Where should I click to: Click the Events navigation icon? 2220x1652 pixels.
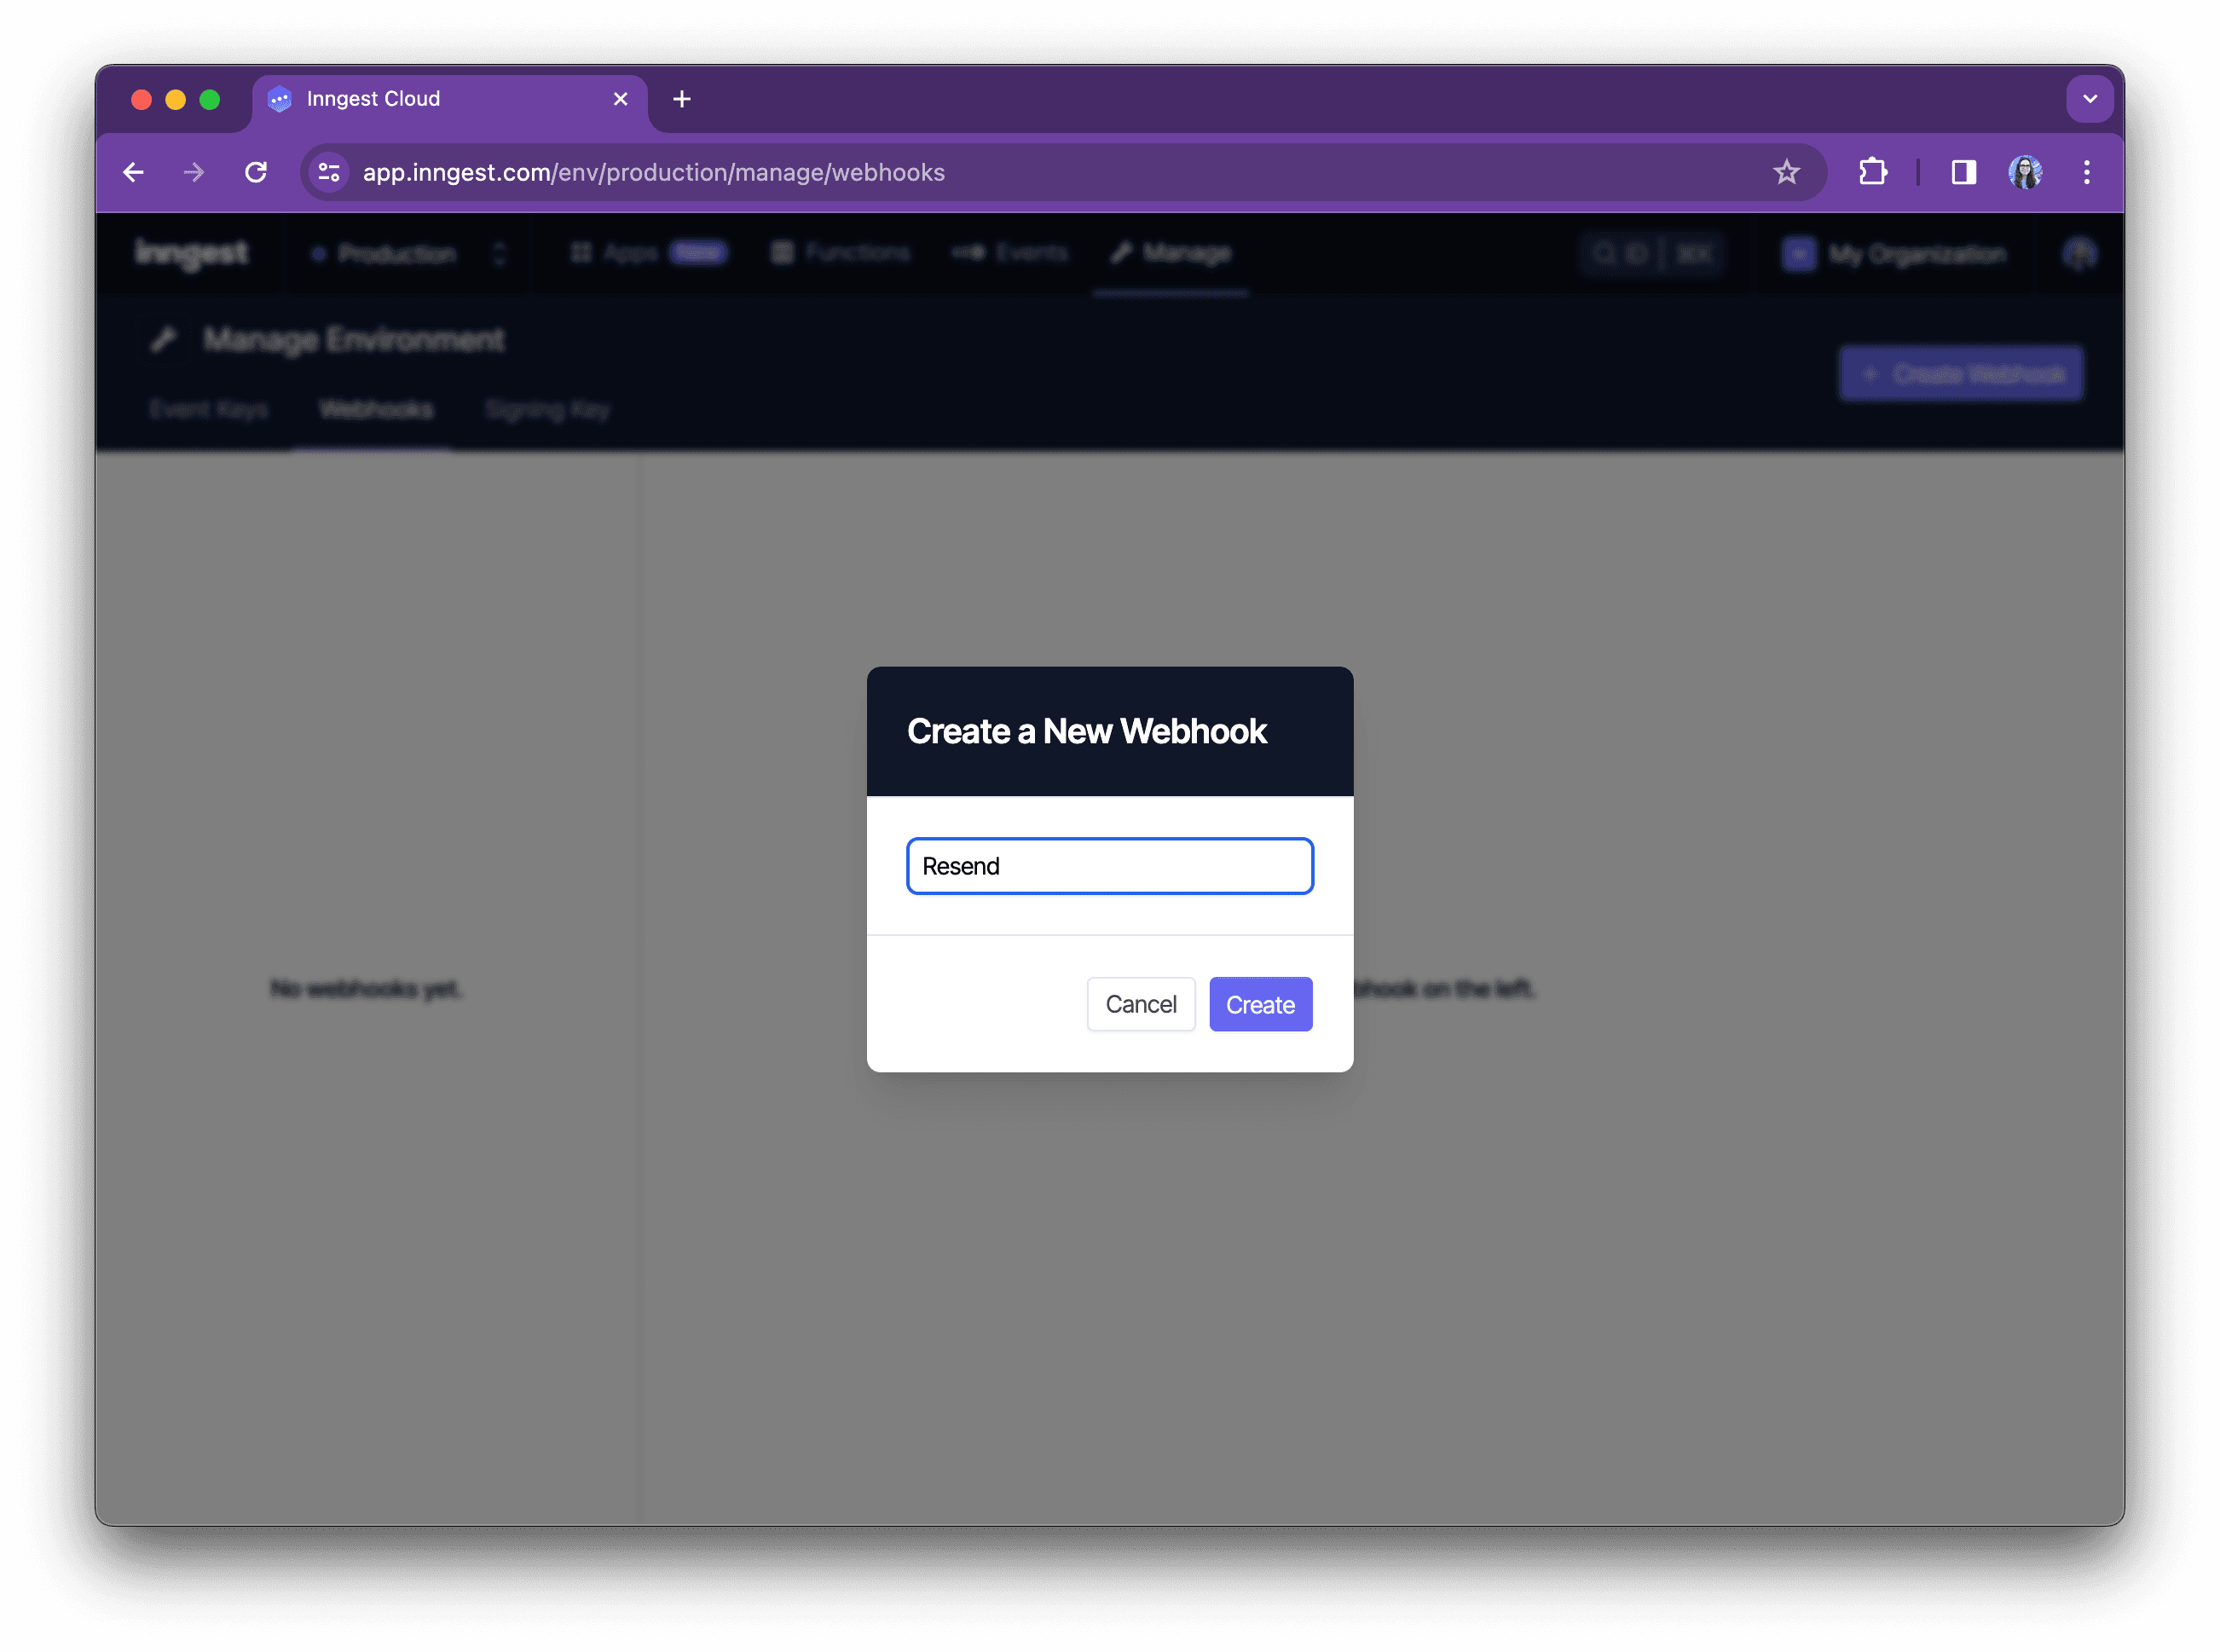click(967, 252)
